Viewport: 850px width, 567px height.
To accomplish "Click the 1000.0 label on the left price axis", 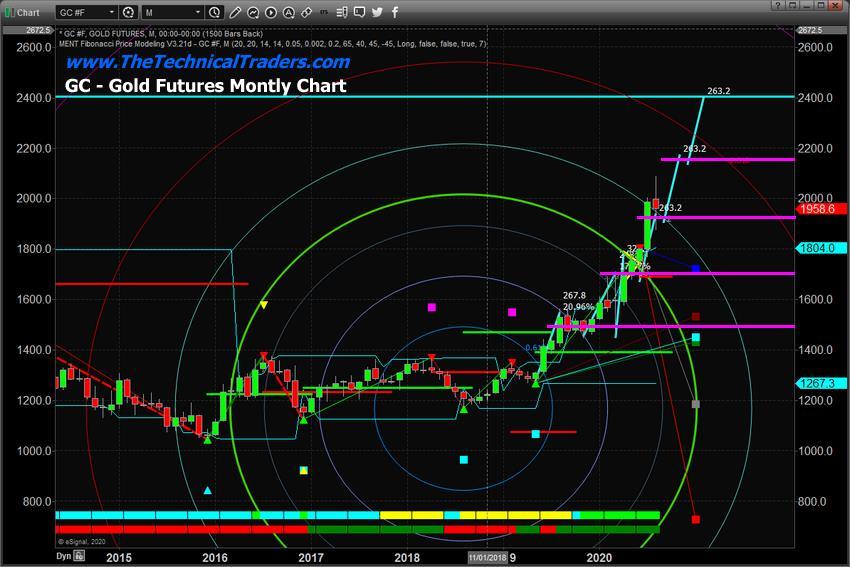I will (x=35, y=450).
